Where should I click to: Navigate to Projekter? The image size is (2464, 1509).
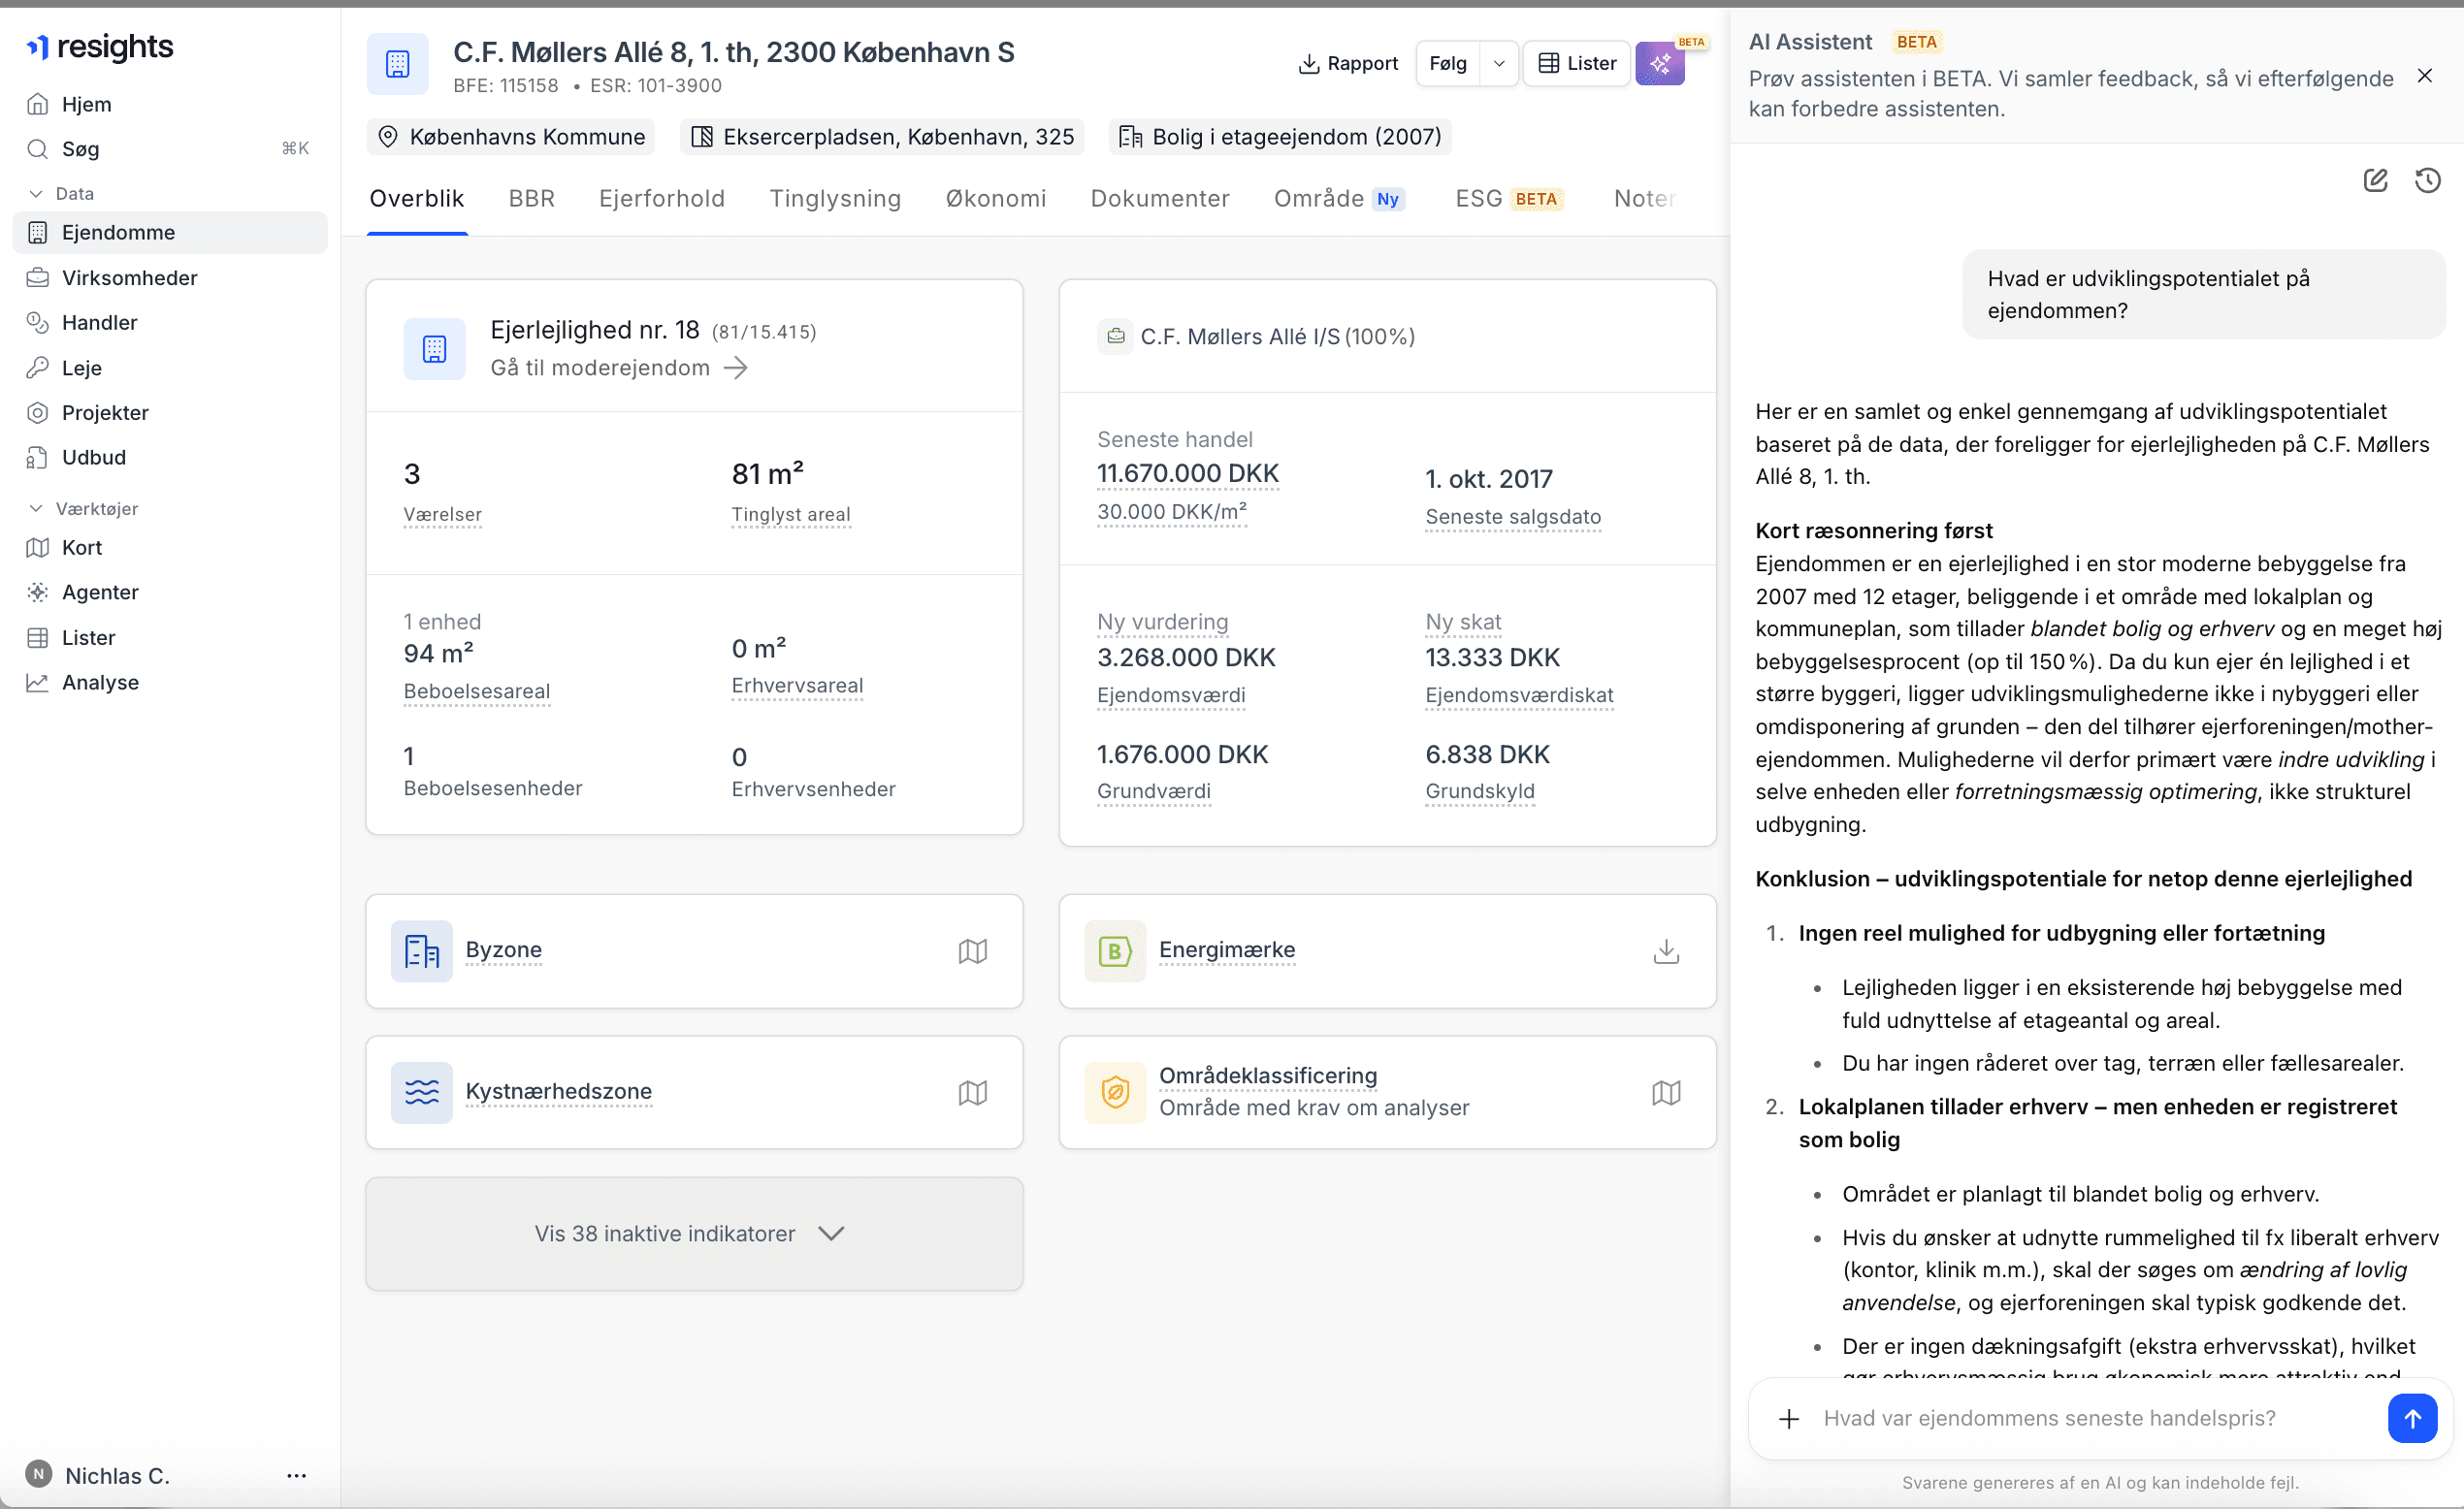170,412
